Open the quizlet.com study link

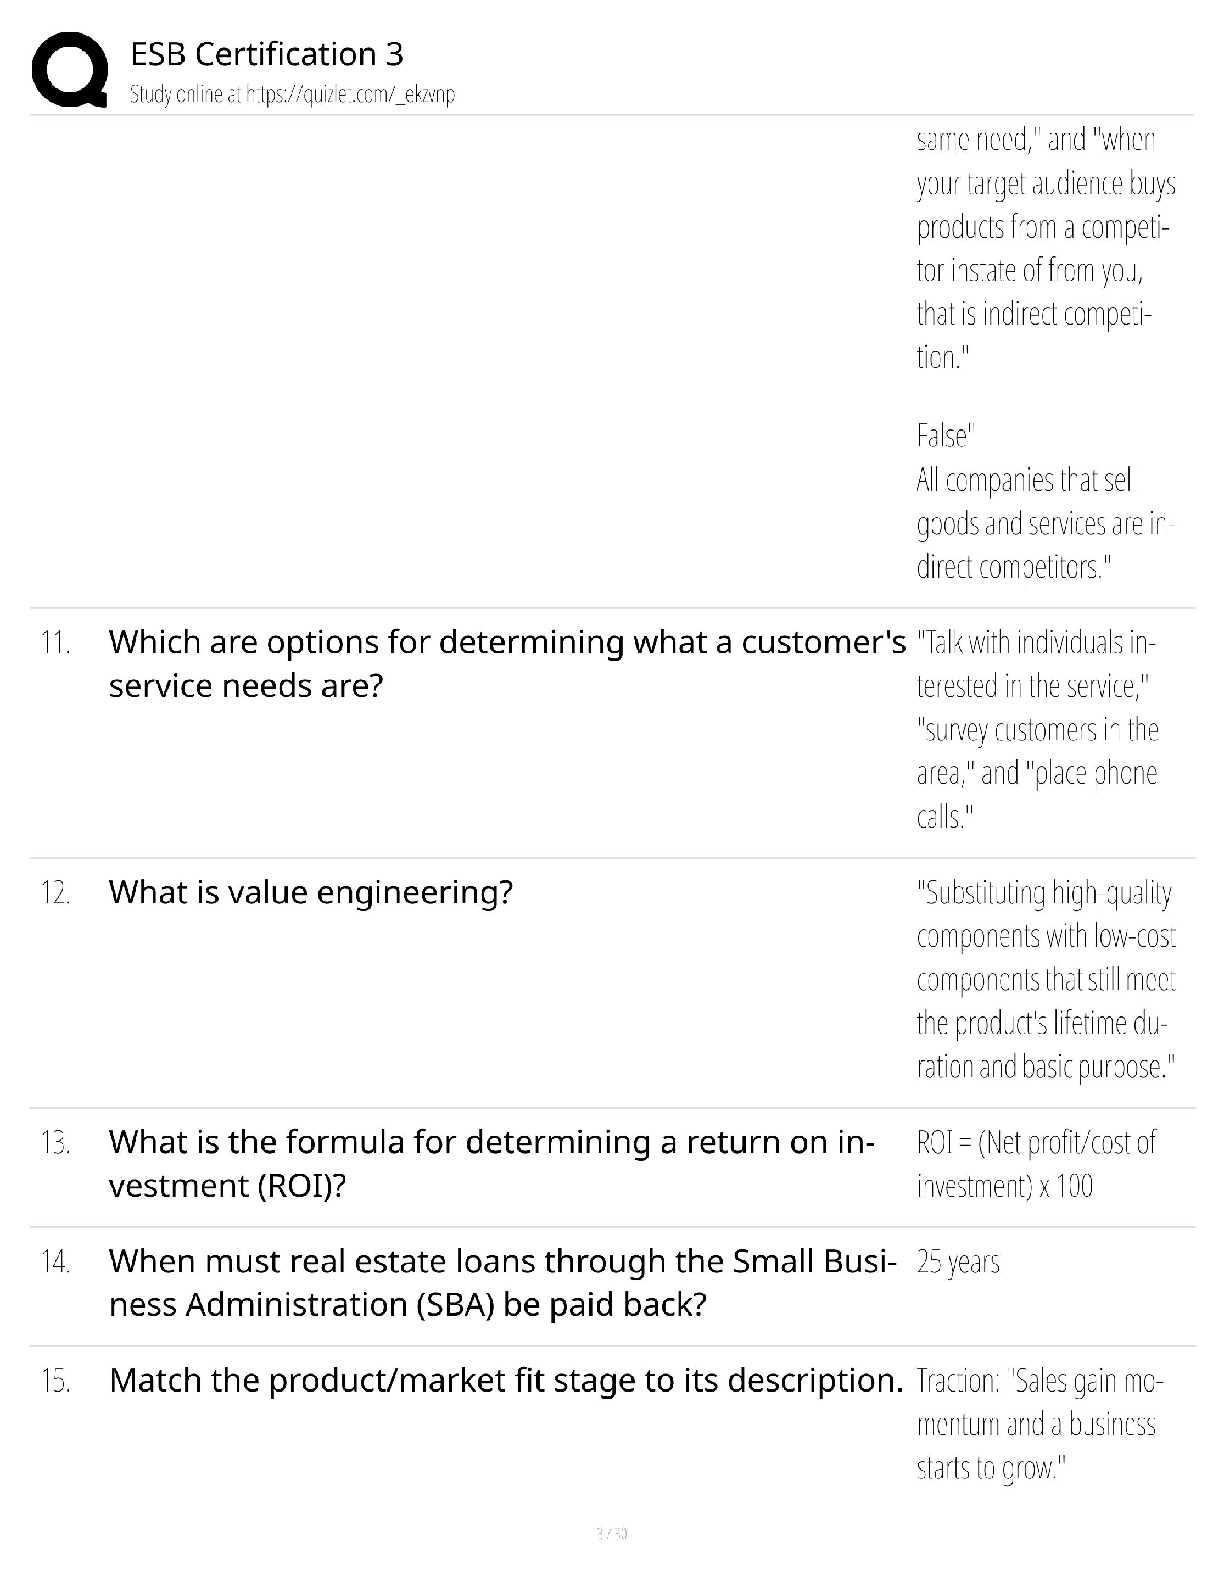coord(293,95)
